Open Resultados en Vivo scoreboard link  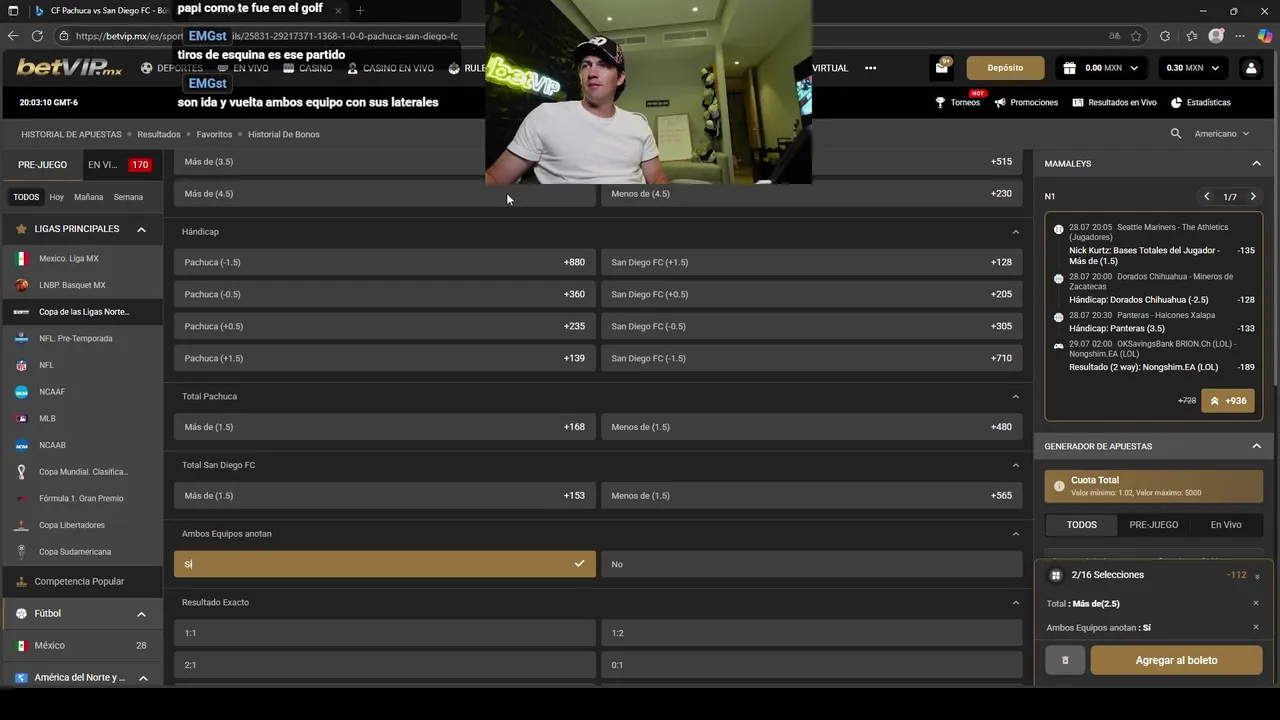click(1114, 102)
